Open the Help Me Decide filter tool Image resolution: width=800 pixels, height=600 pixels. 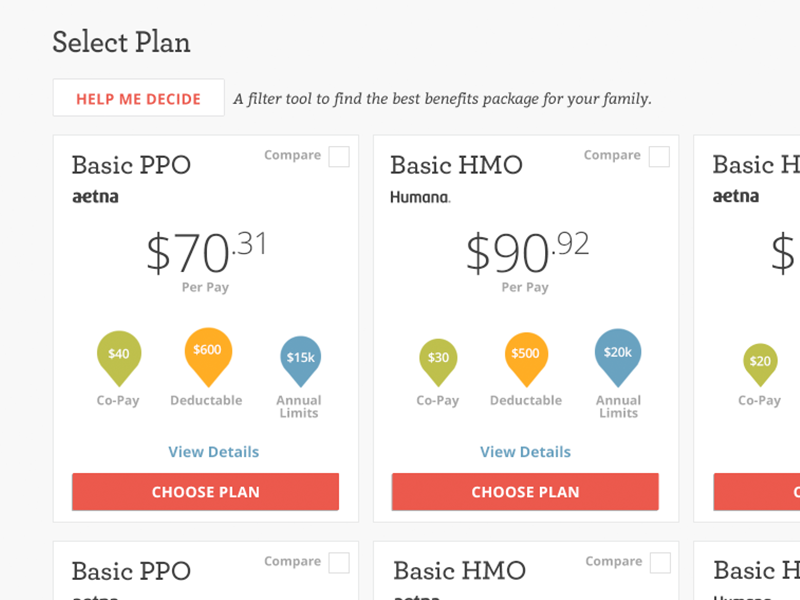[139, 97]
